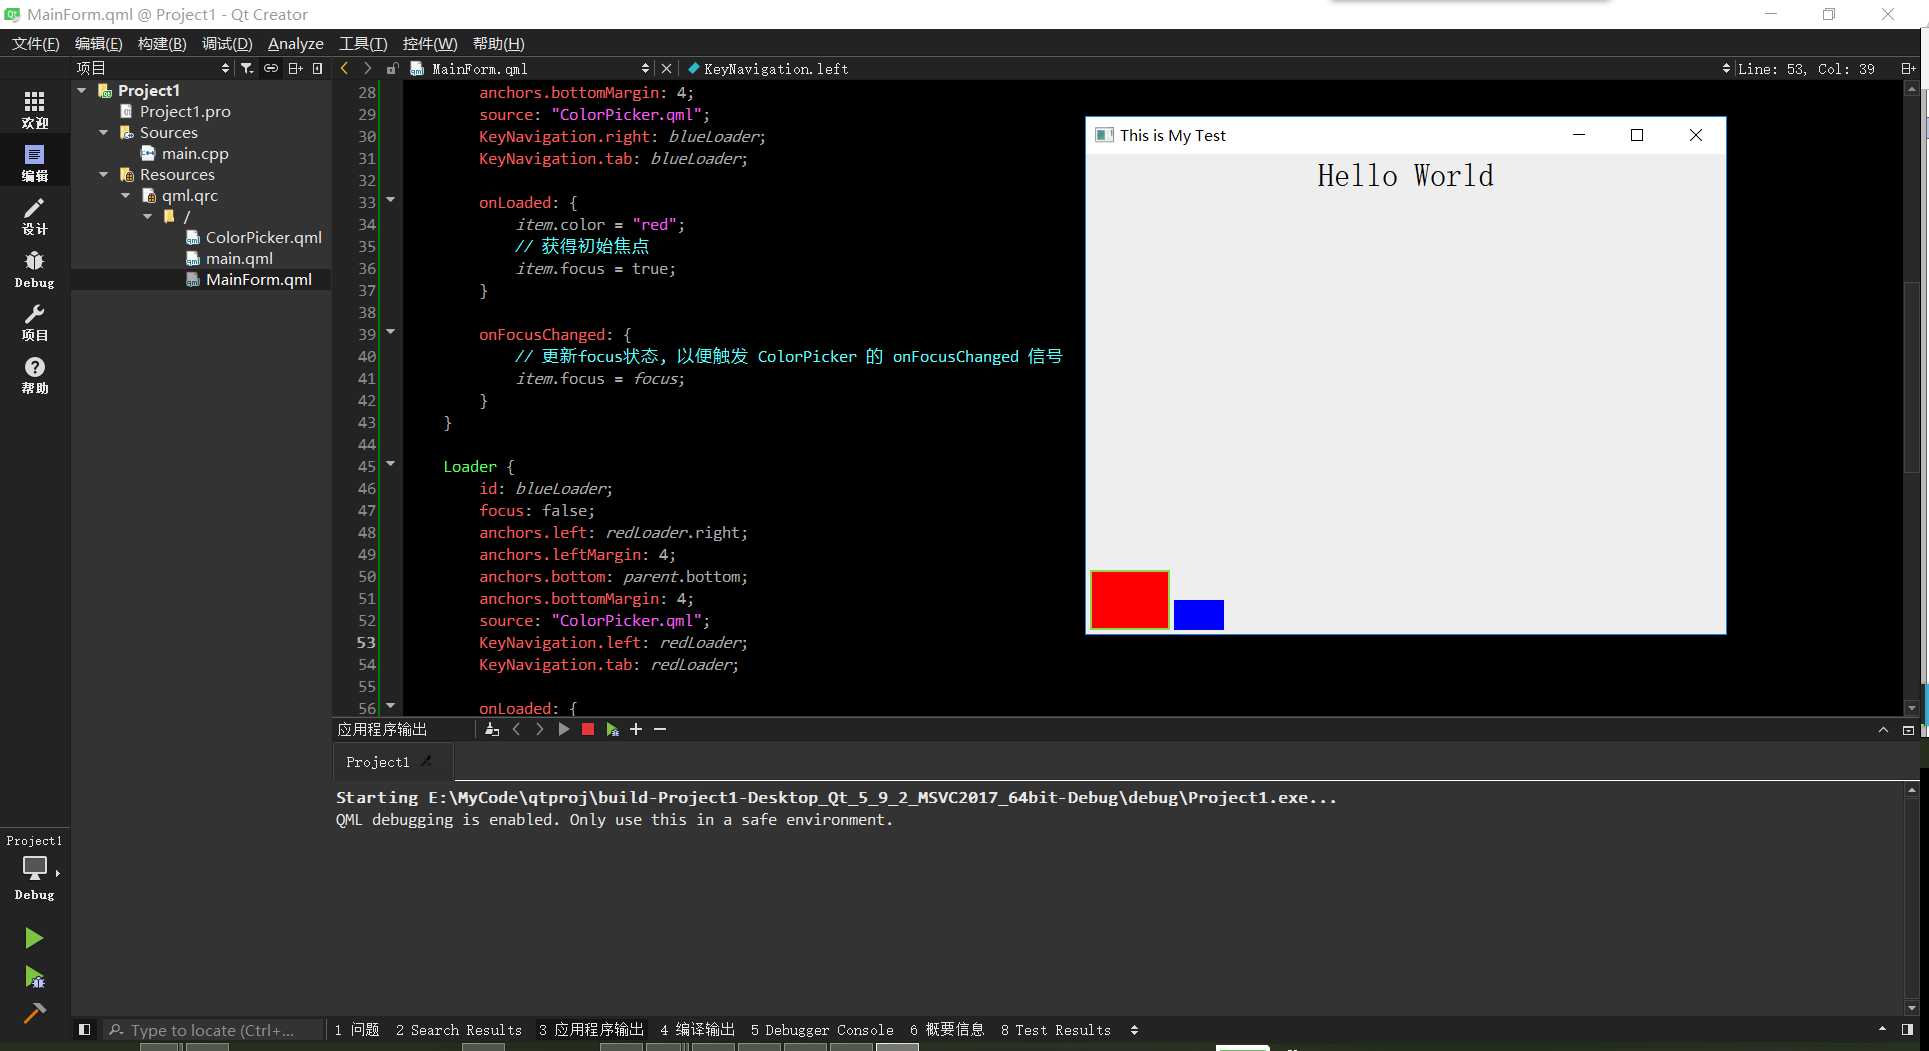1929x1051 pixels.
Task: Open the 调试(D) menu
Action: 227,43
